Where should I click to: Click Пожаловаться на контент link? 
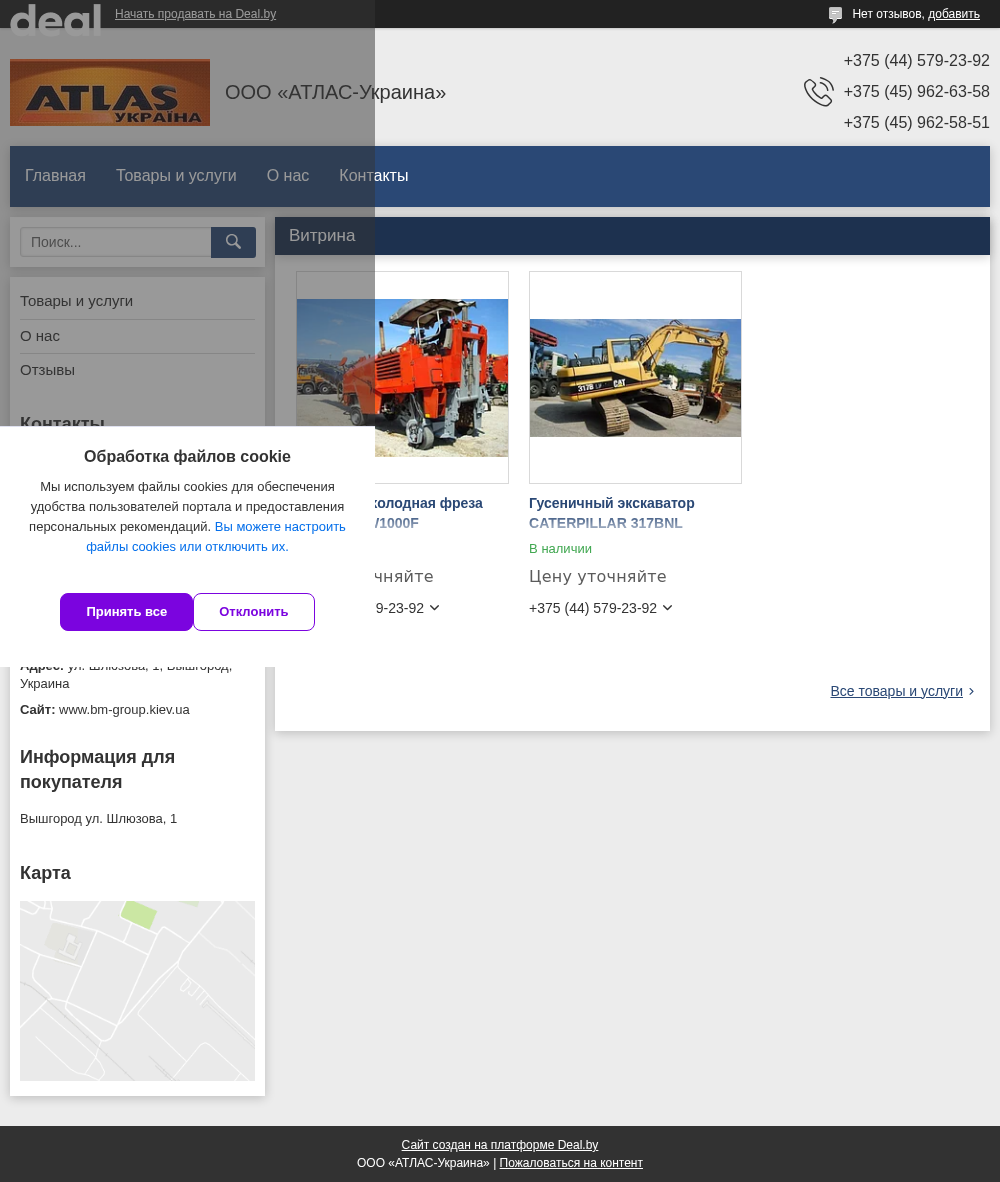click(571, 1163)
